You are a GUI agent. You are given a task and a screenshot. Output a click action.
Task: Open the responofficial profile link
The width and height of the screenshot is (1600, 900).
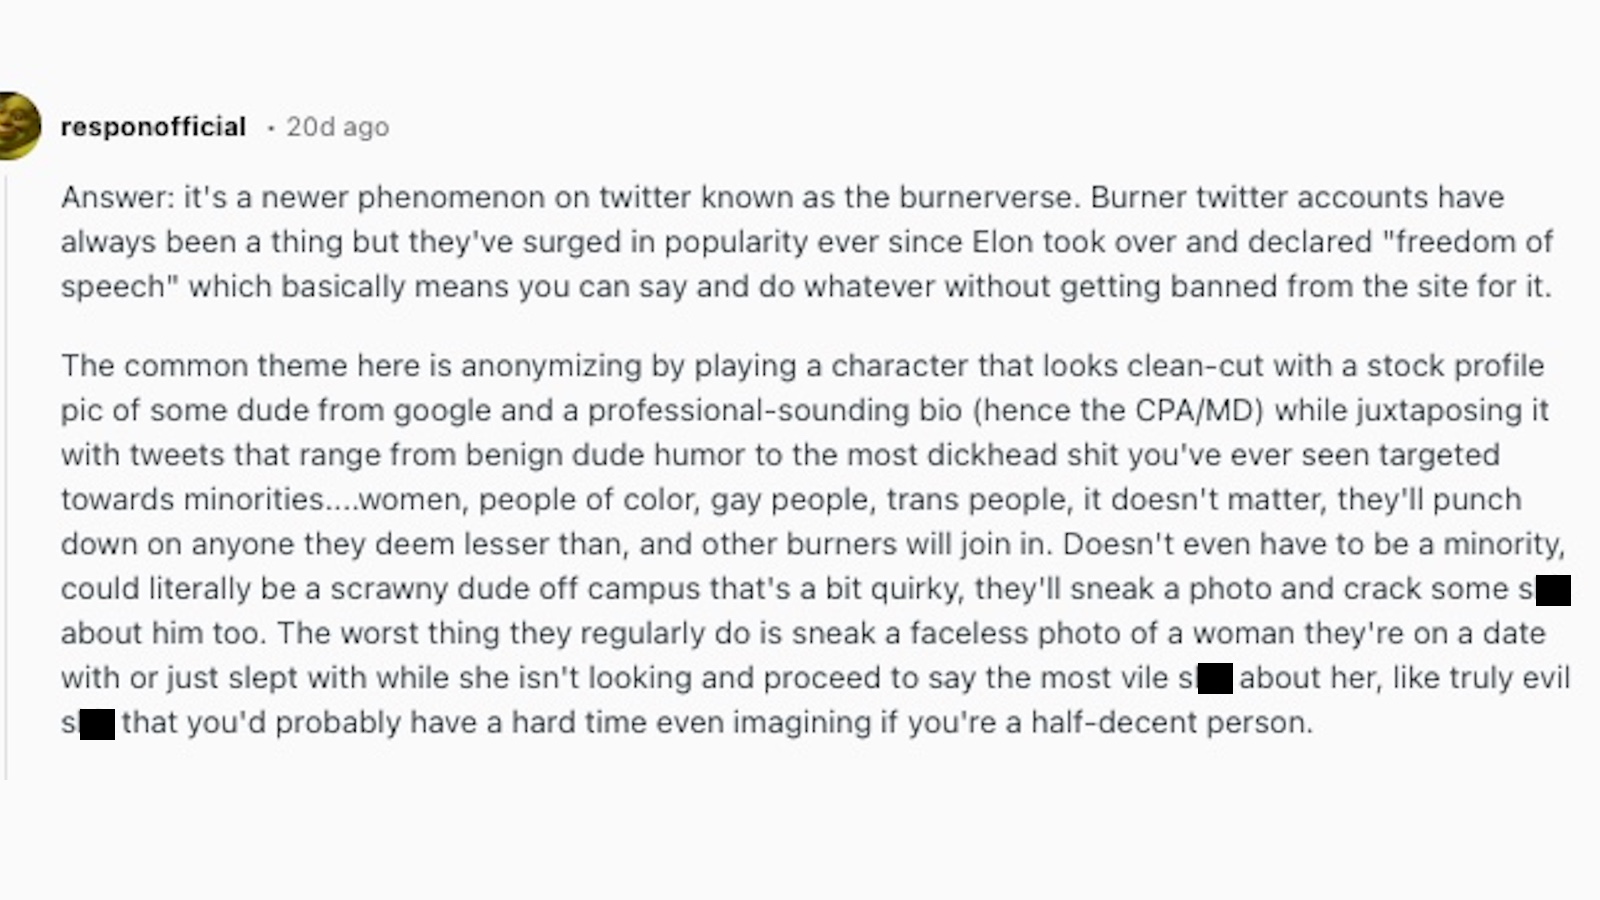point(153,127)
